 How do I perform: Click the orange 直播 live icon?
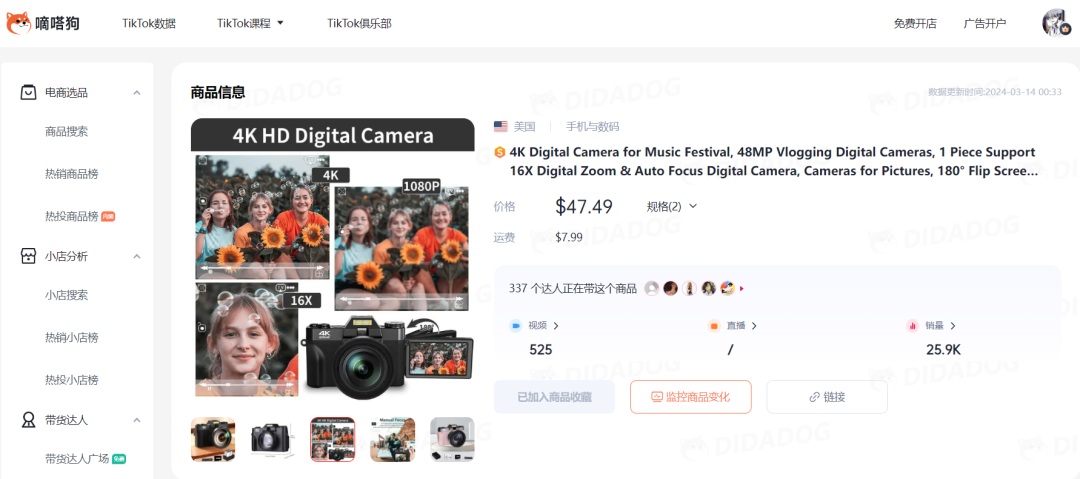click(714, 326)
